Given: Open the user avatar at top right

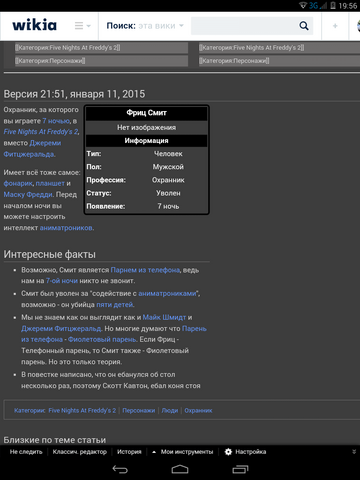Looking at the screenshot, I should click(x=358, y=26).
